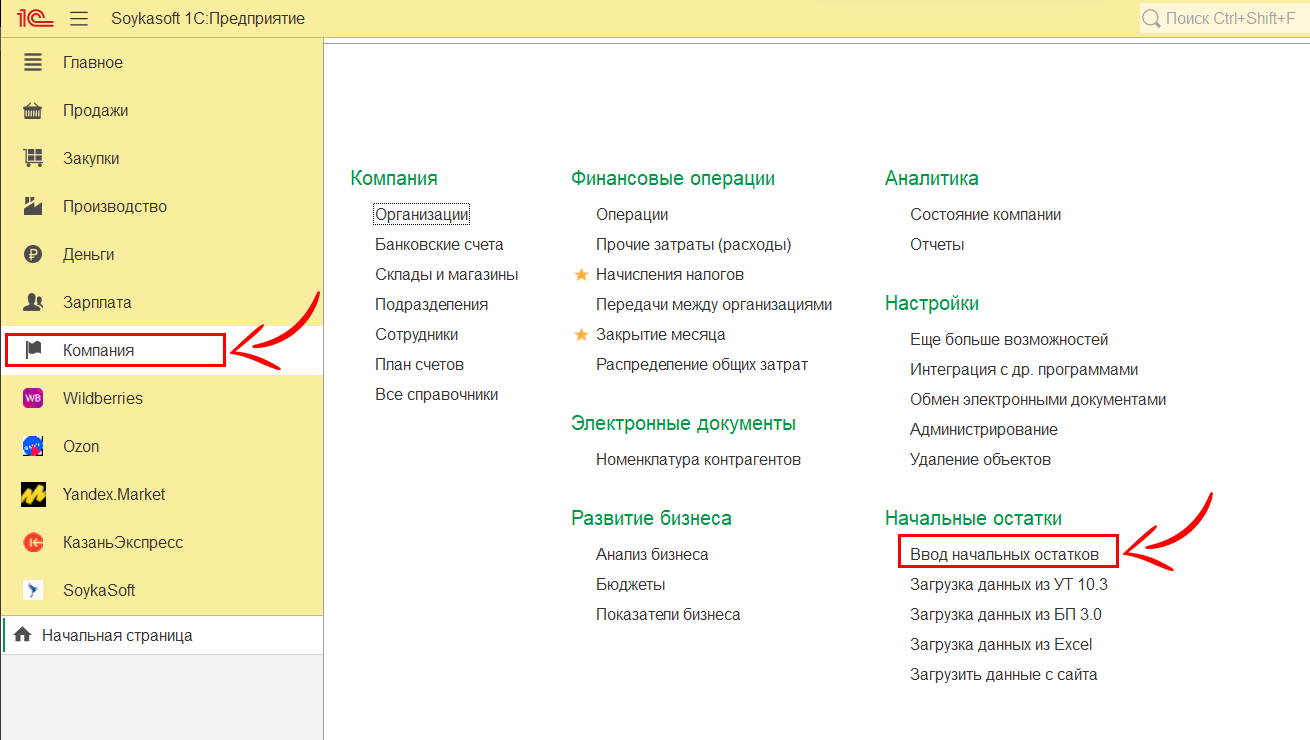Open the hamburger main menu icon
The image size is (1310, 740).
(x=80, y=19)
